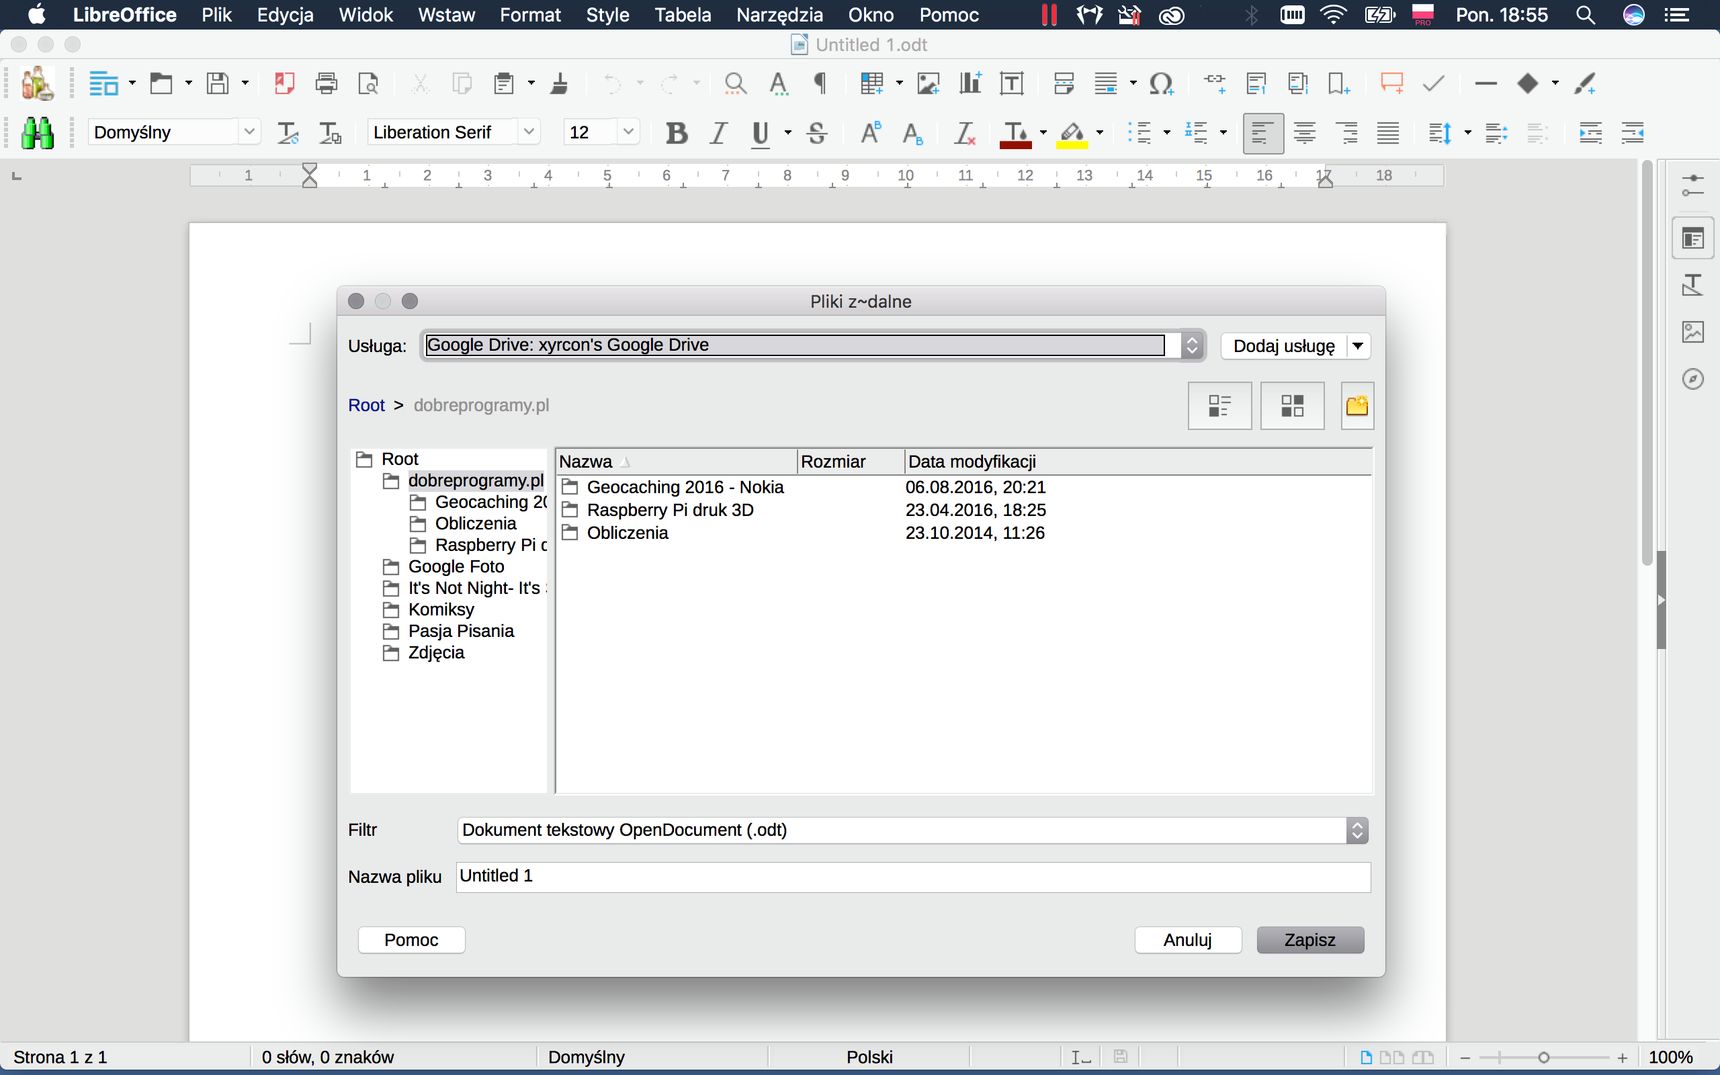Toggle bulleted list button
The width and height of the screenshot is (1720, 1075).
pos(1139,133)
